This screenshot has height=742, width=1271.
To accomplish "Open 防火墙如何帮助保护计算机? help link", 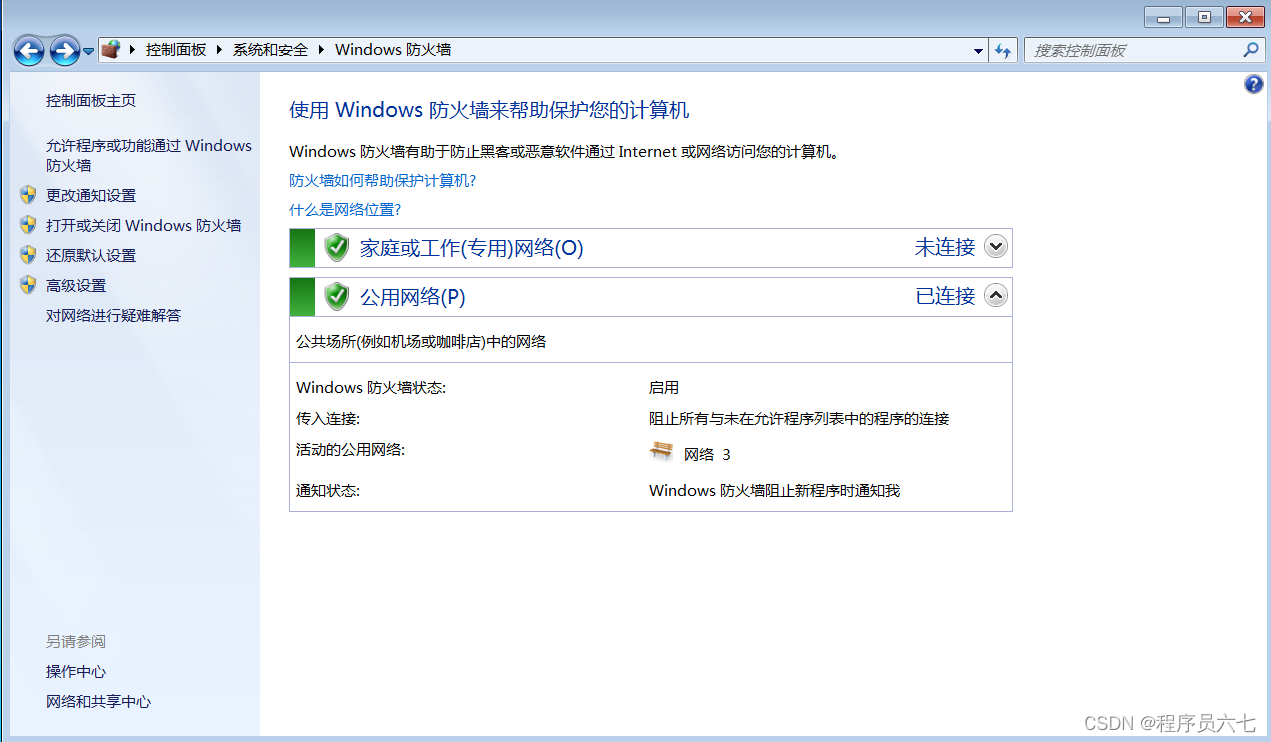I will pos(382,181).
